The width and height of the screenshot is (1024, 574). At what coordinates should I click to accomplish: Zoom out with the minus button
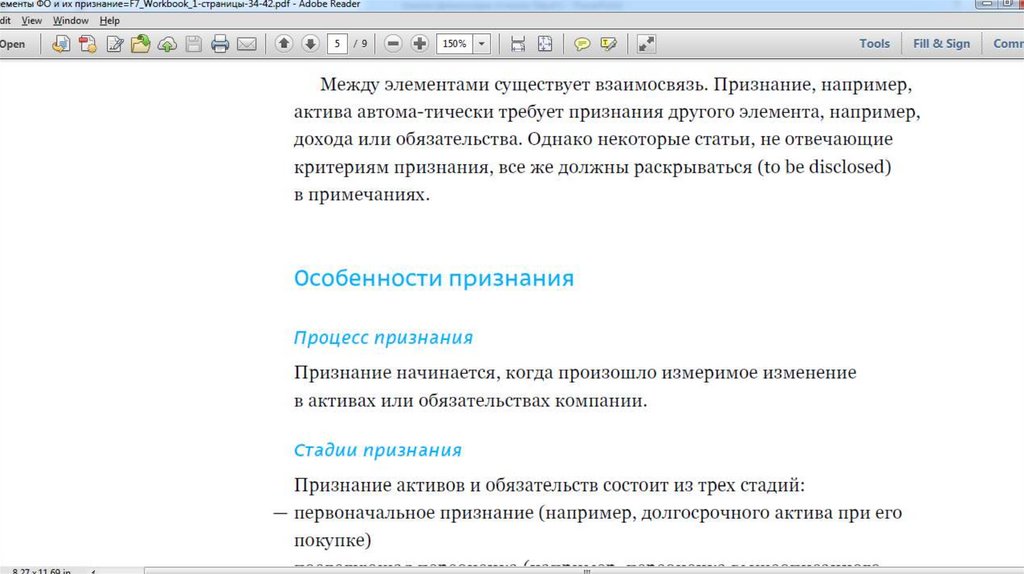[393, 44]
